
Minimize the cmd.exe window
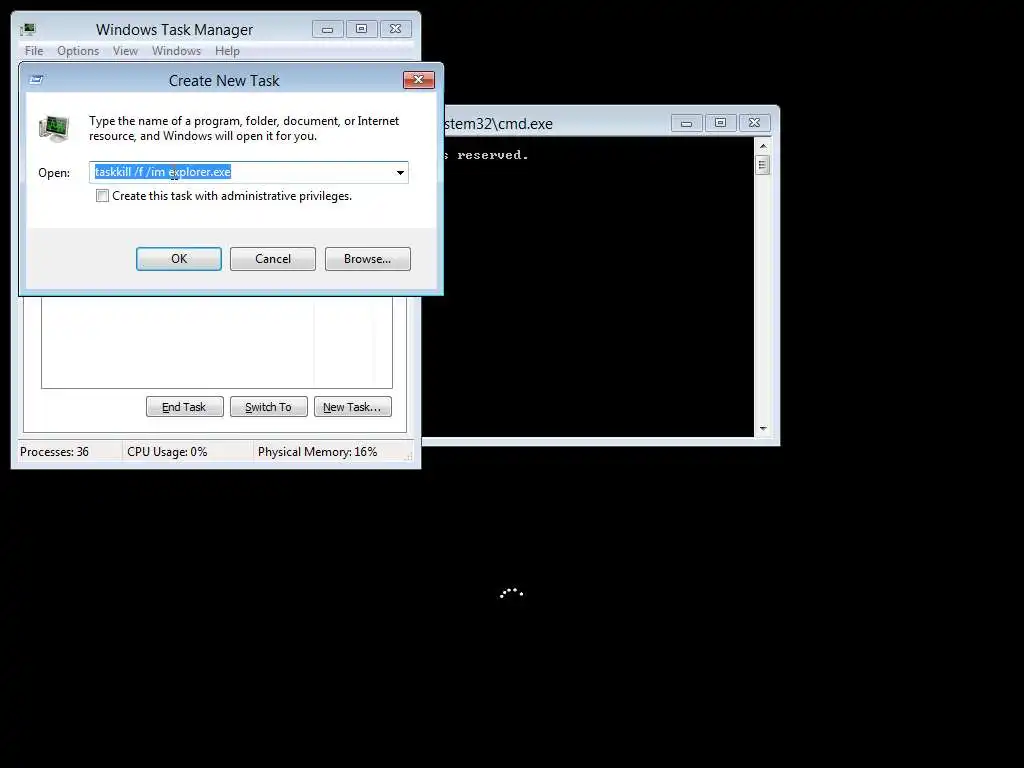click(686, 123)
